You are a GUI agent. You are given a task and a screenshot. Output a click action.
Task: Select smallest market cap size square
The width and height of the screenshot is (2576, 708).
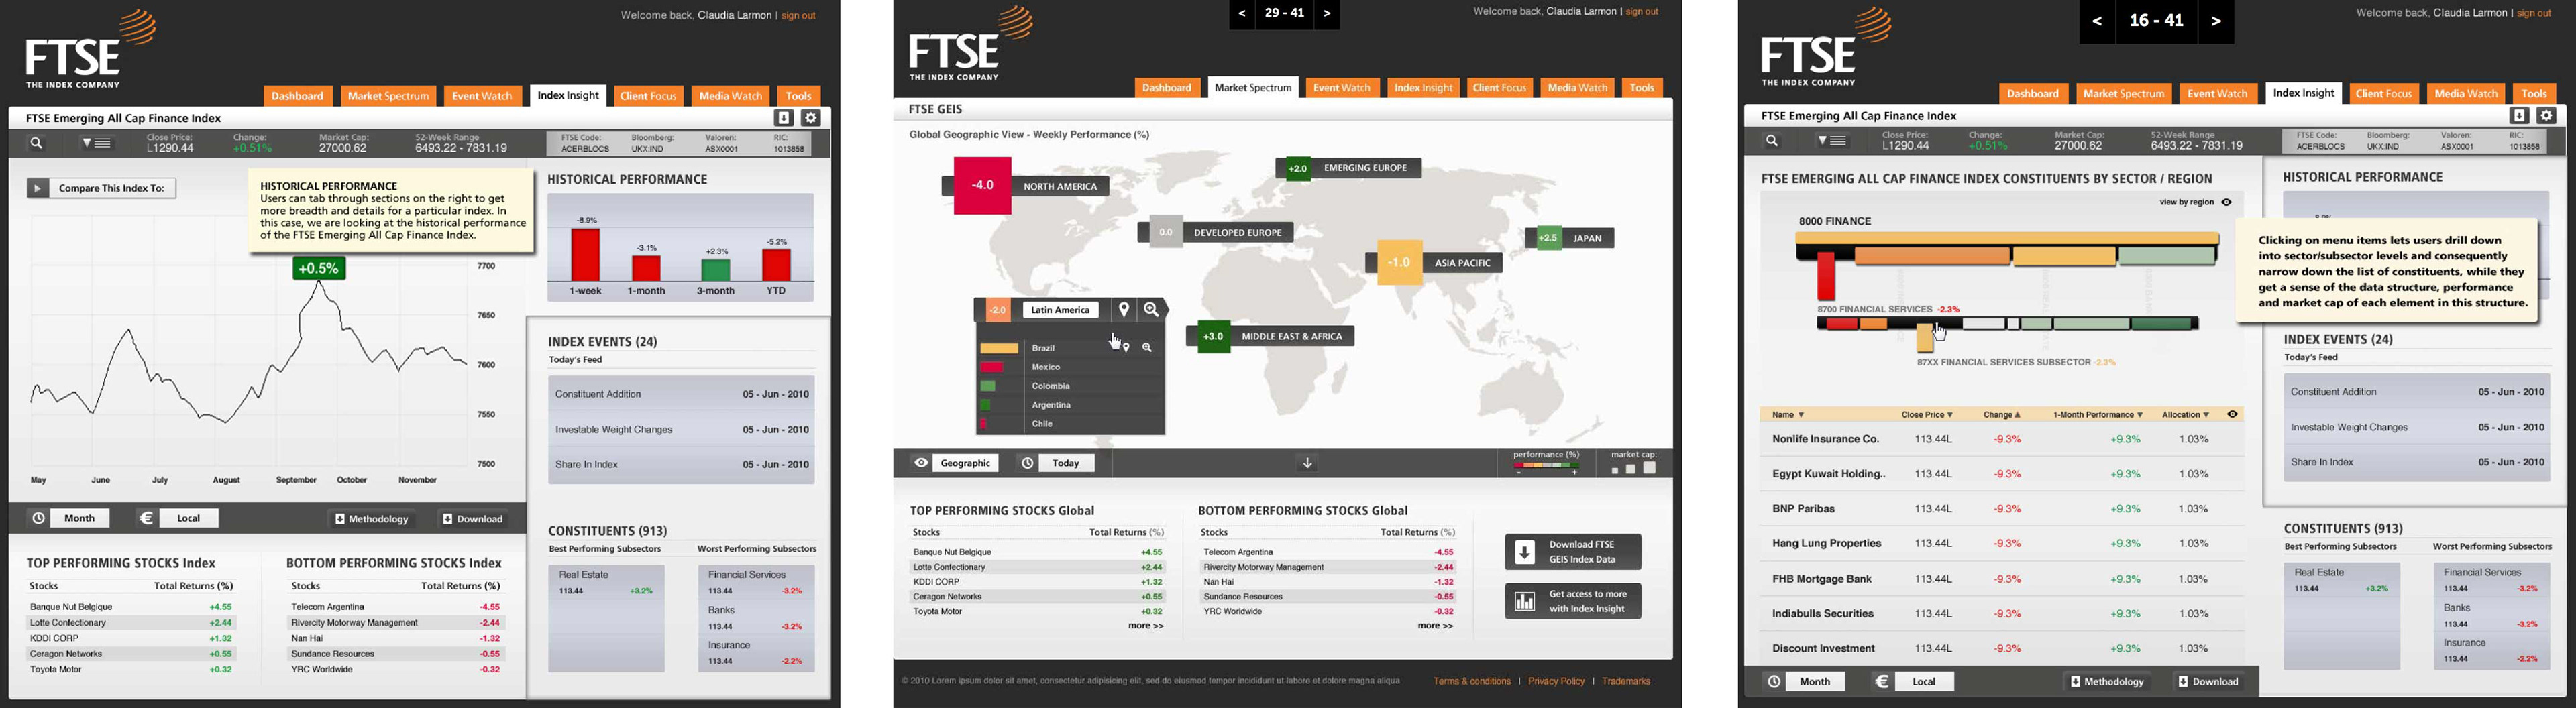tap(1614, 470)
